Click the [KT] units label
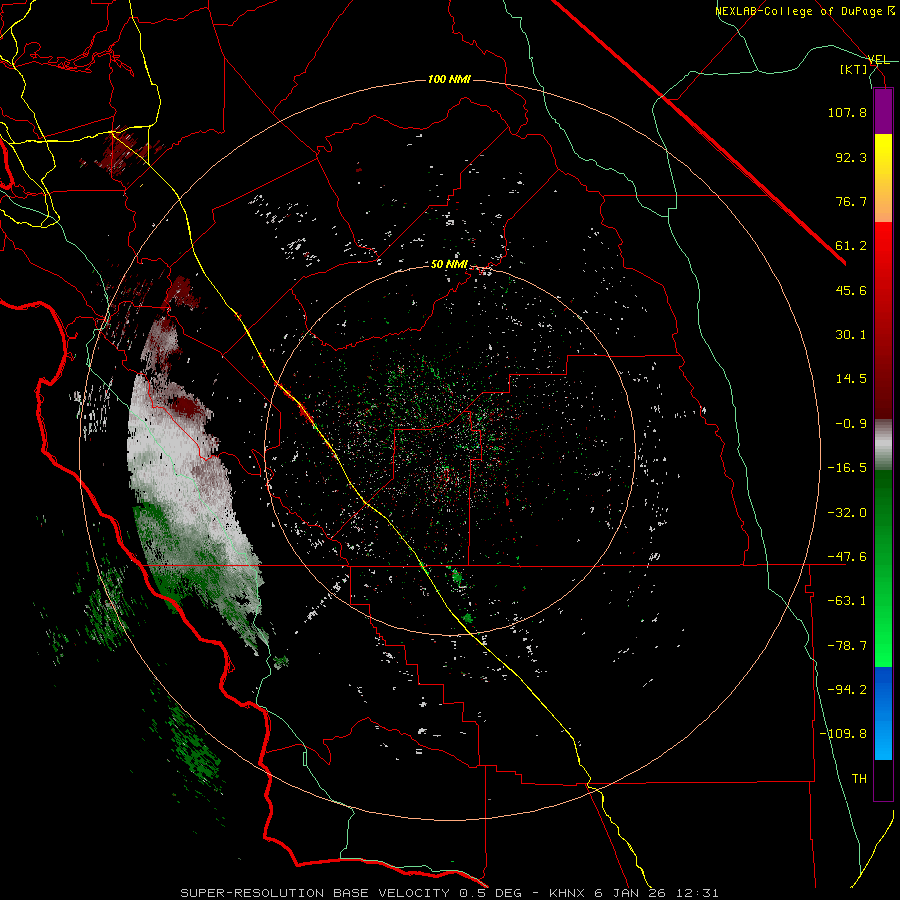The width and height of the screenshot is (900, 900). coord(853,69)
